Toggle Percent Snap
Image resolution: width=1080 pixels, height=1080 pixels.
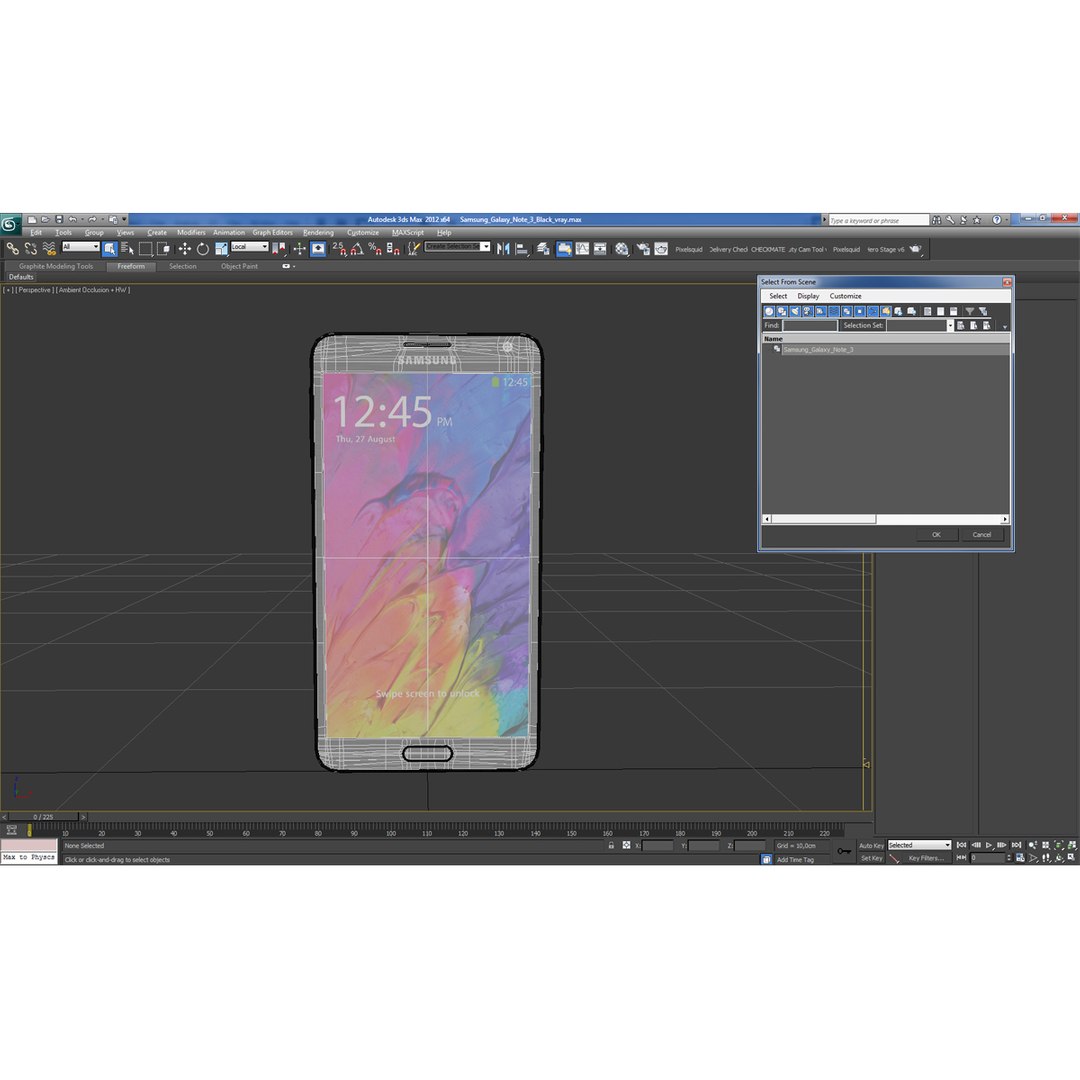[x=375, y=249]
